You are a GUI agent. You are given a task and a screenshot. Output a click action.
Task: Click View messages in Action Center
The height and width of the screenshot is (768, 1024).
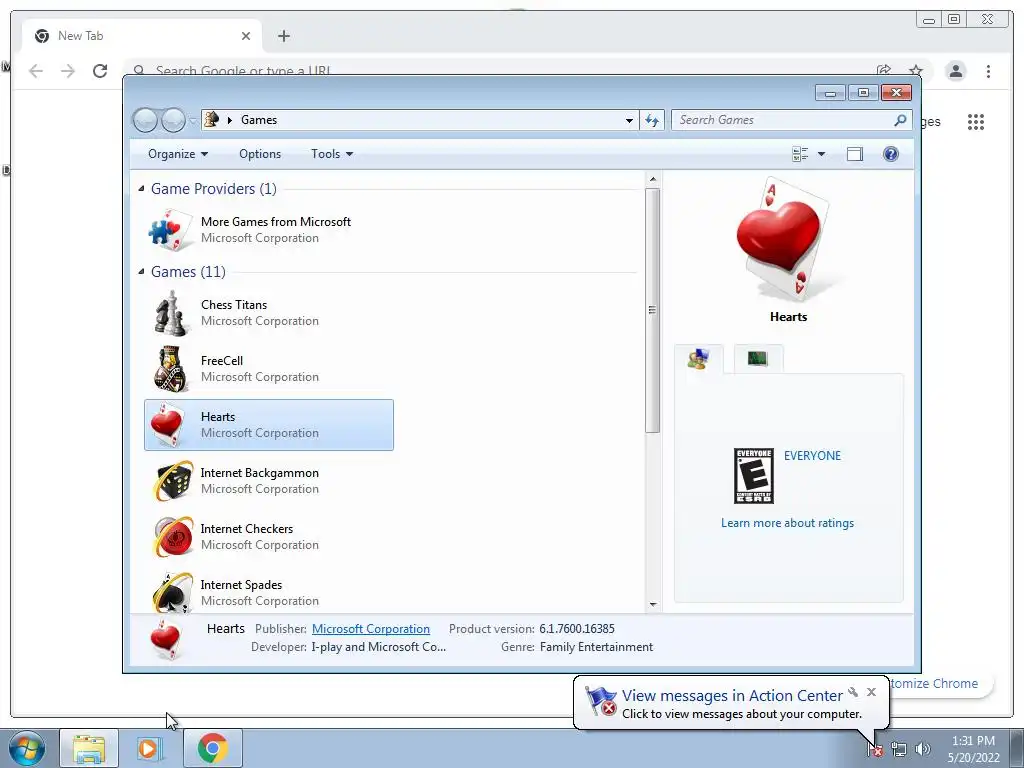click(x=731, y=696)
